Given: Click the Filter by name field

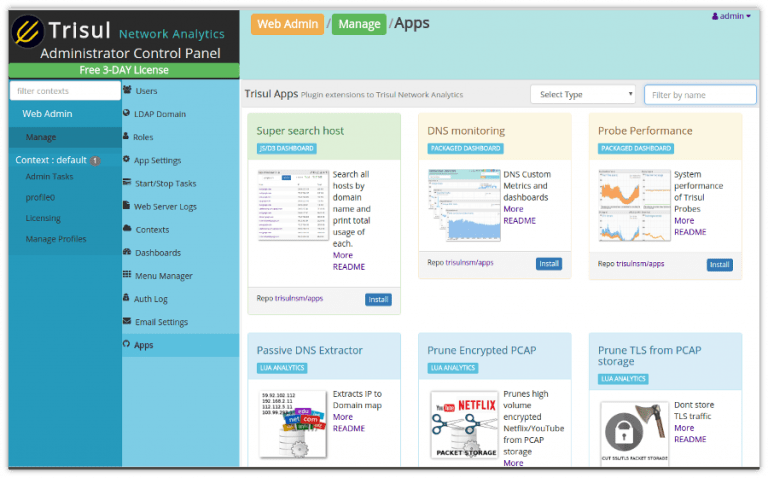Looking at the screenshot, I should click(700, 94).
